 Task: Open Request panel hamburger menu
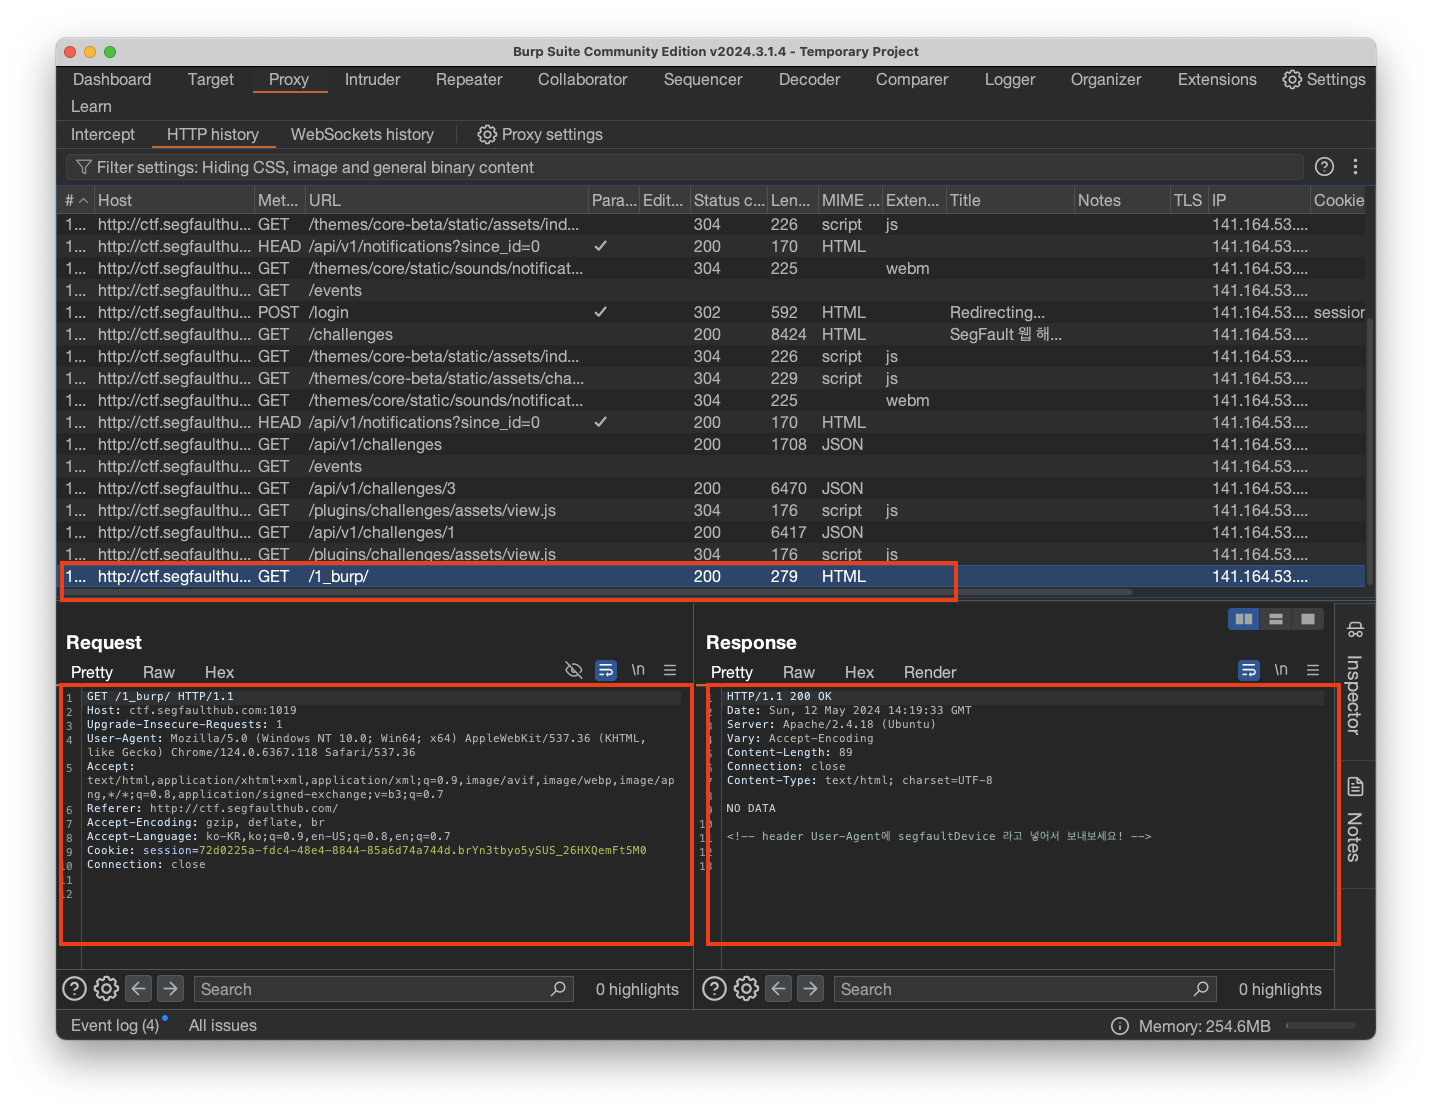(670, 670)
